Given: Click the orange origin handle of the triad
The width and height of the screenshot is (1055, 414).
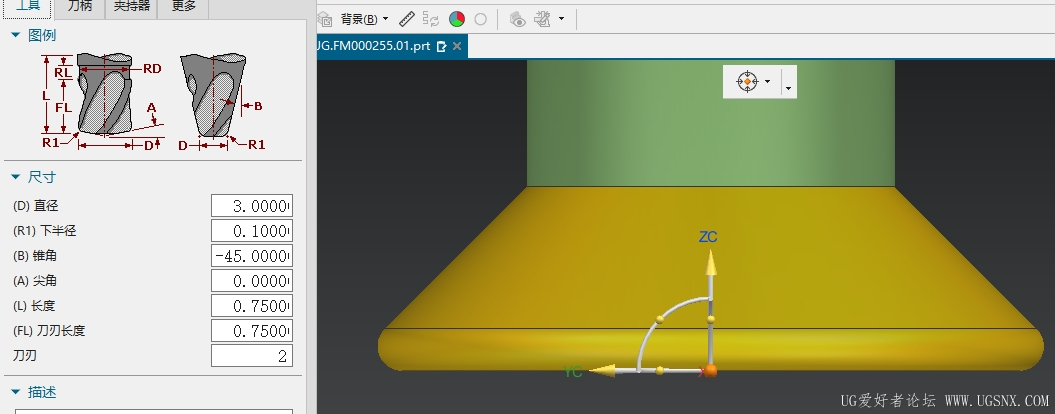Looking at the screenshot, I should (x=711, y=370).
